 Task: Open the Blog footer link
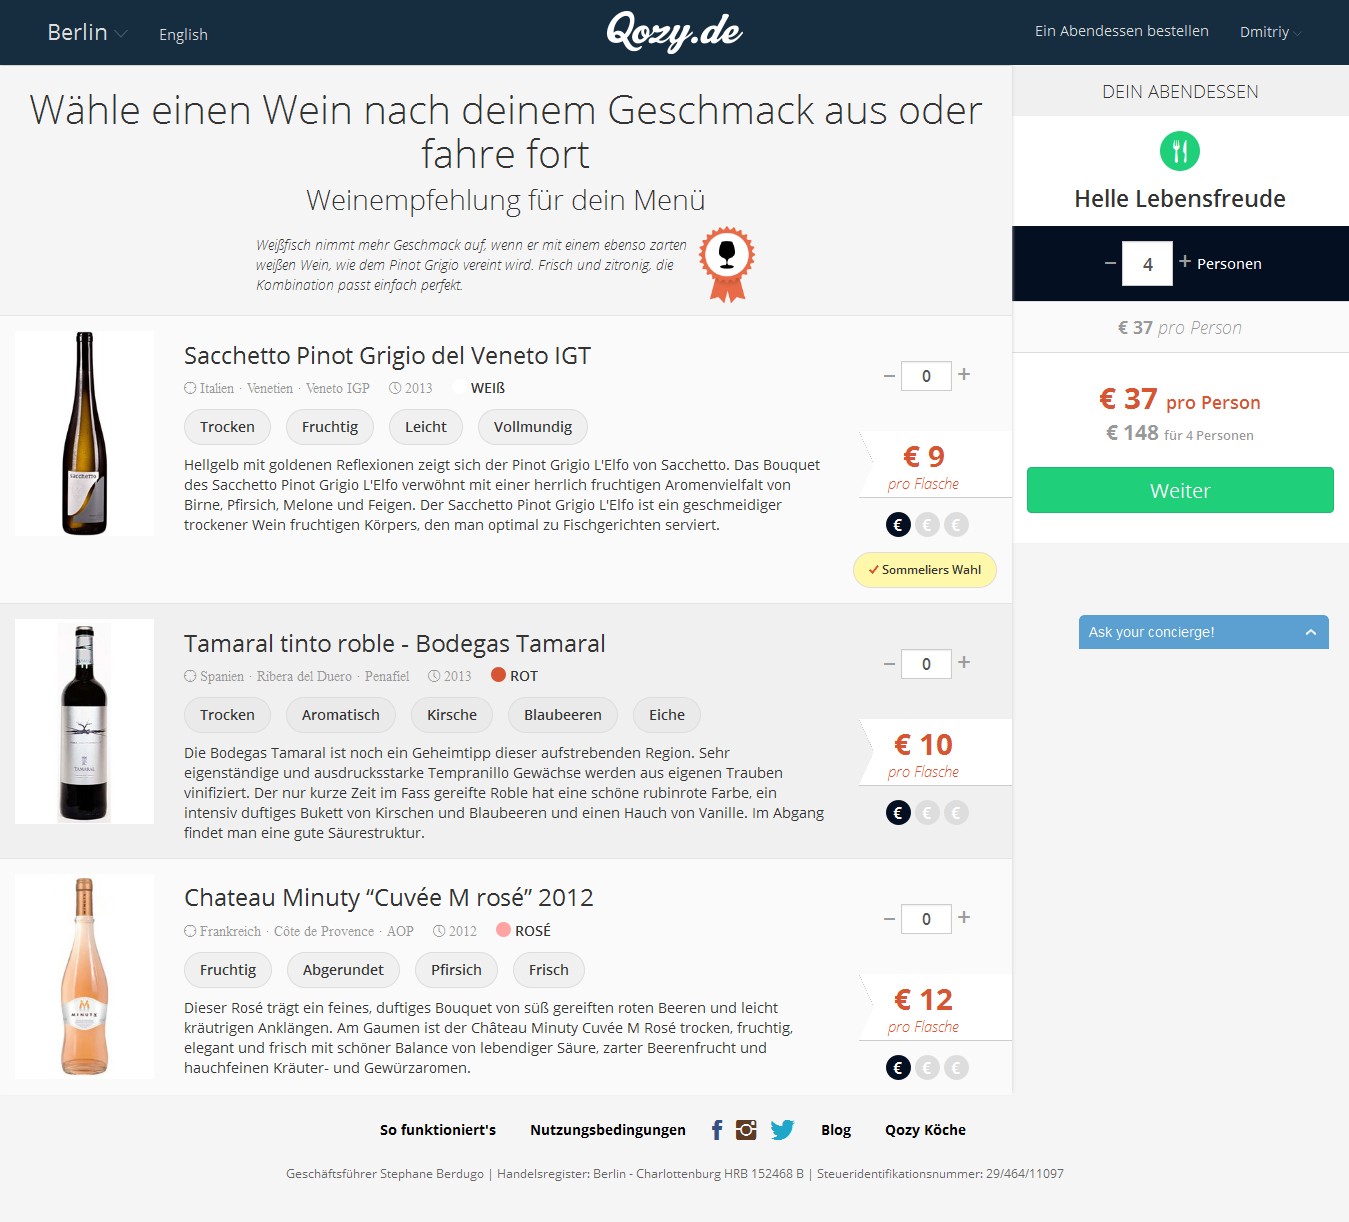coord(836,1130)
